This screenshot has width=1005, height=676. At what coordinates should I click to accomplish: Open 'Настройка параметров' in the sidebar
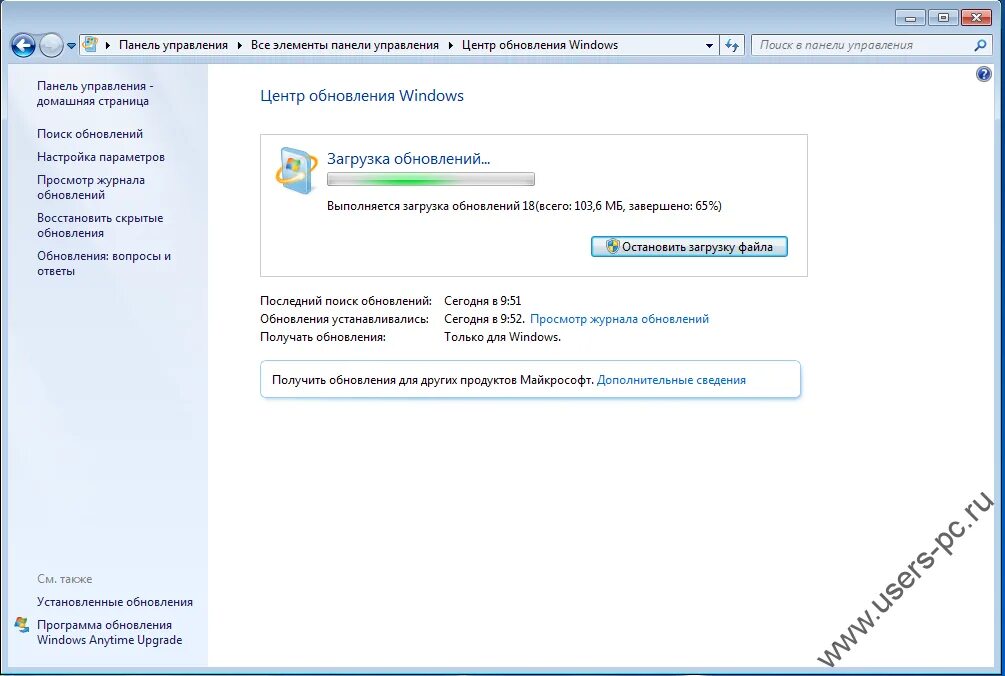pyautogui.click(x=101, y=157)
